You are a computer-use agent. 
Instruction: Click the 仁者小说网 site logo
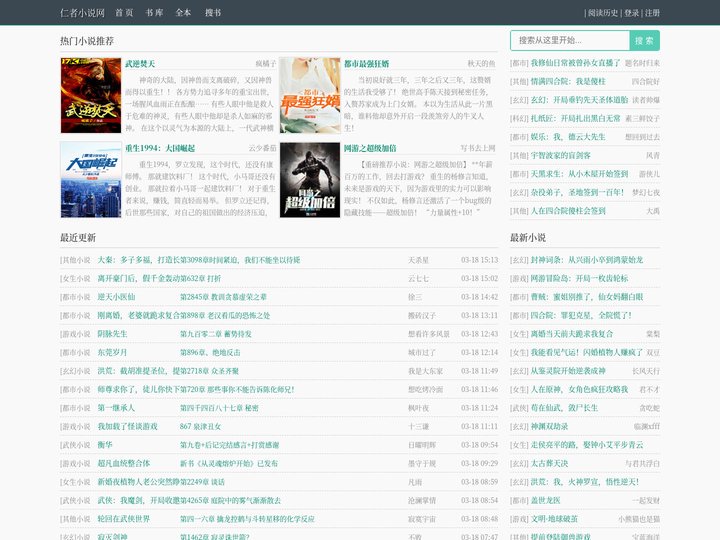click(x=83, y=13)
